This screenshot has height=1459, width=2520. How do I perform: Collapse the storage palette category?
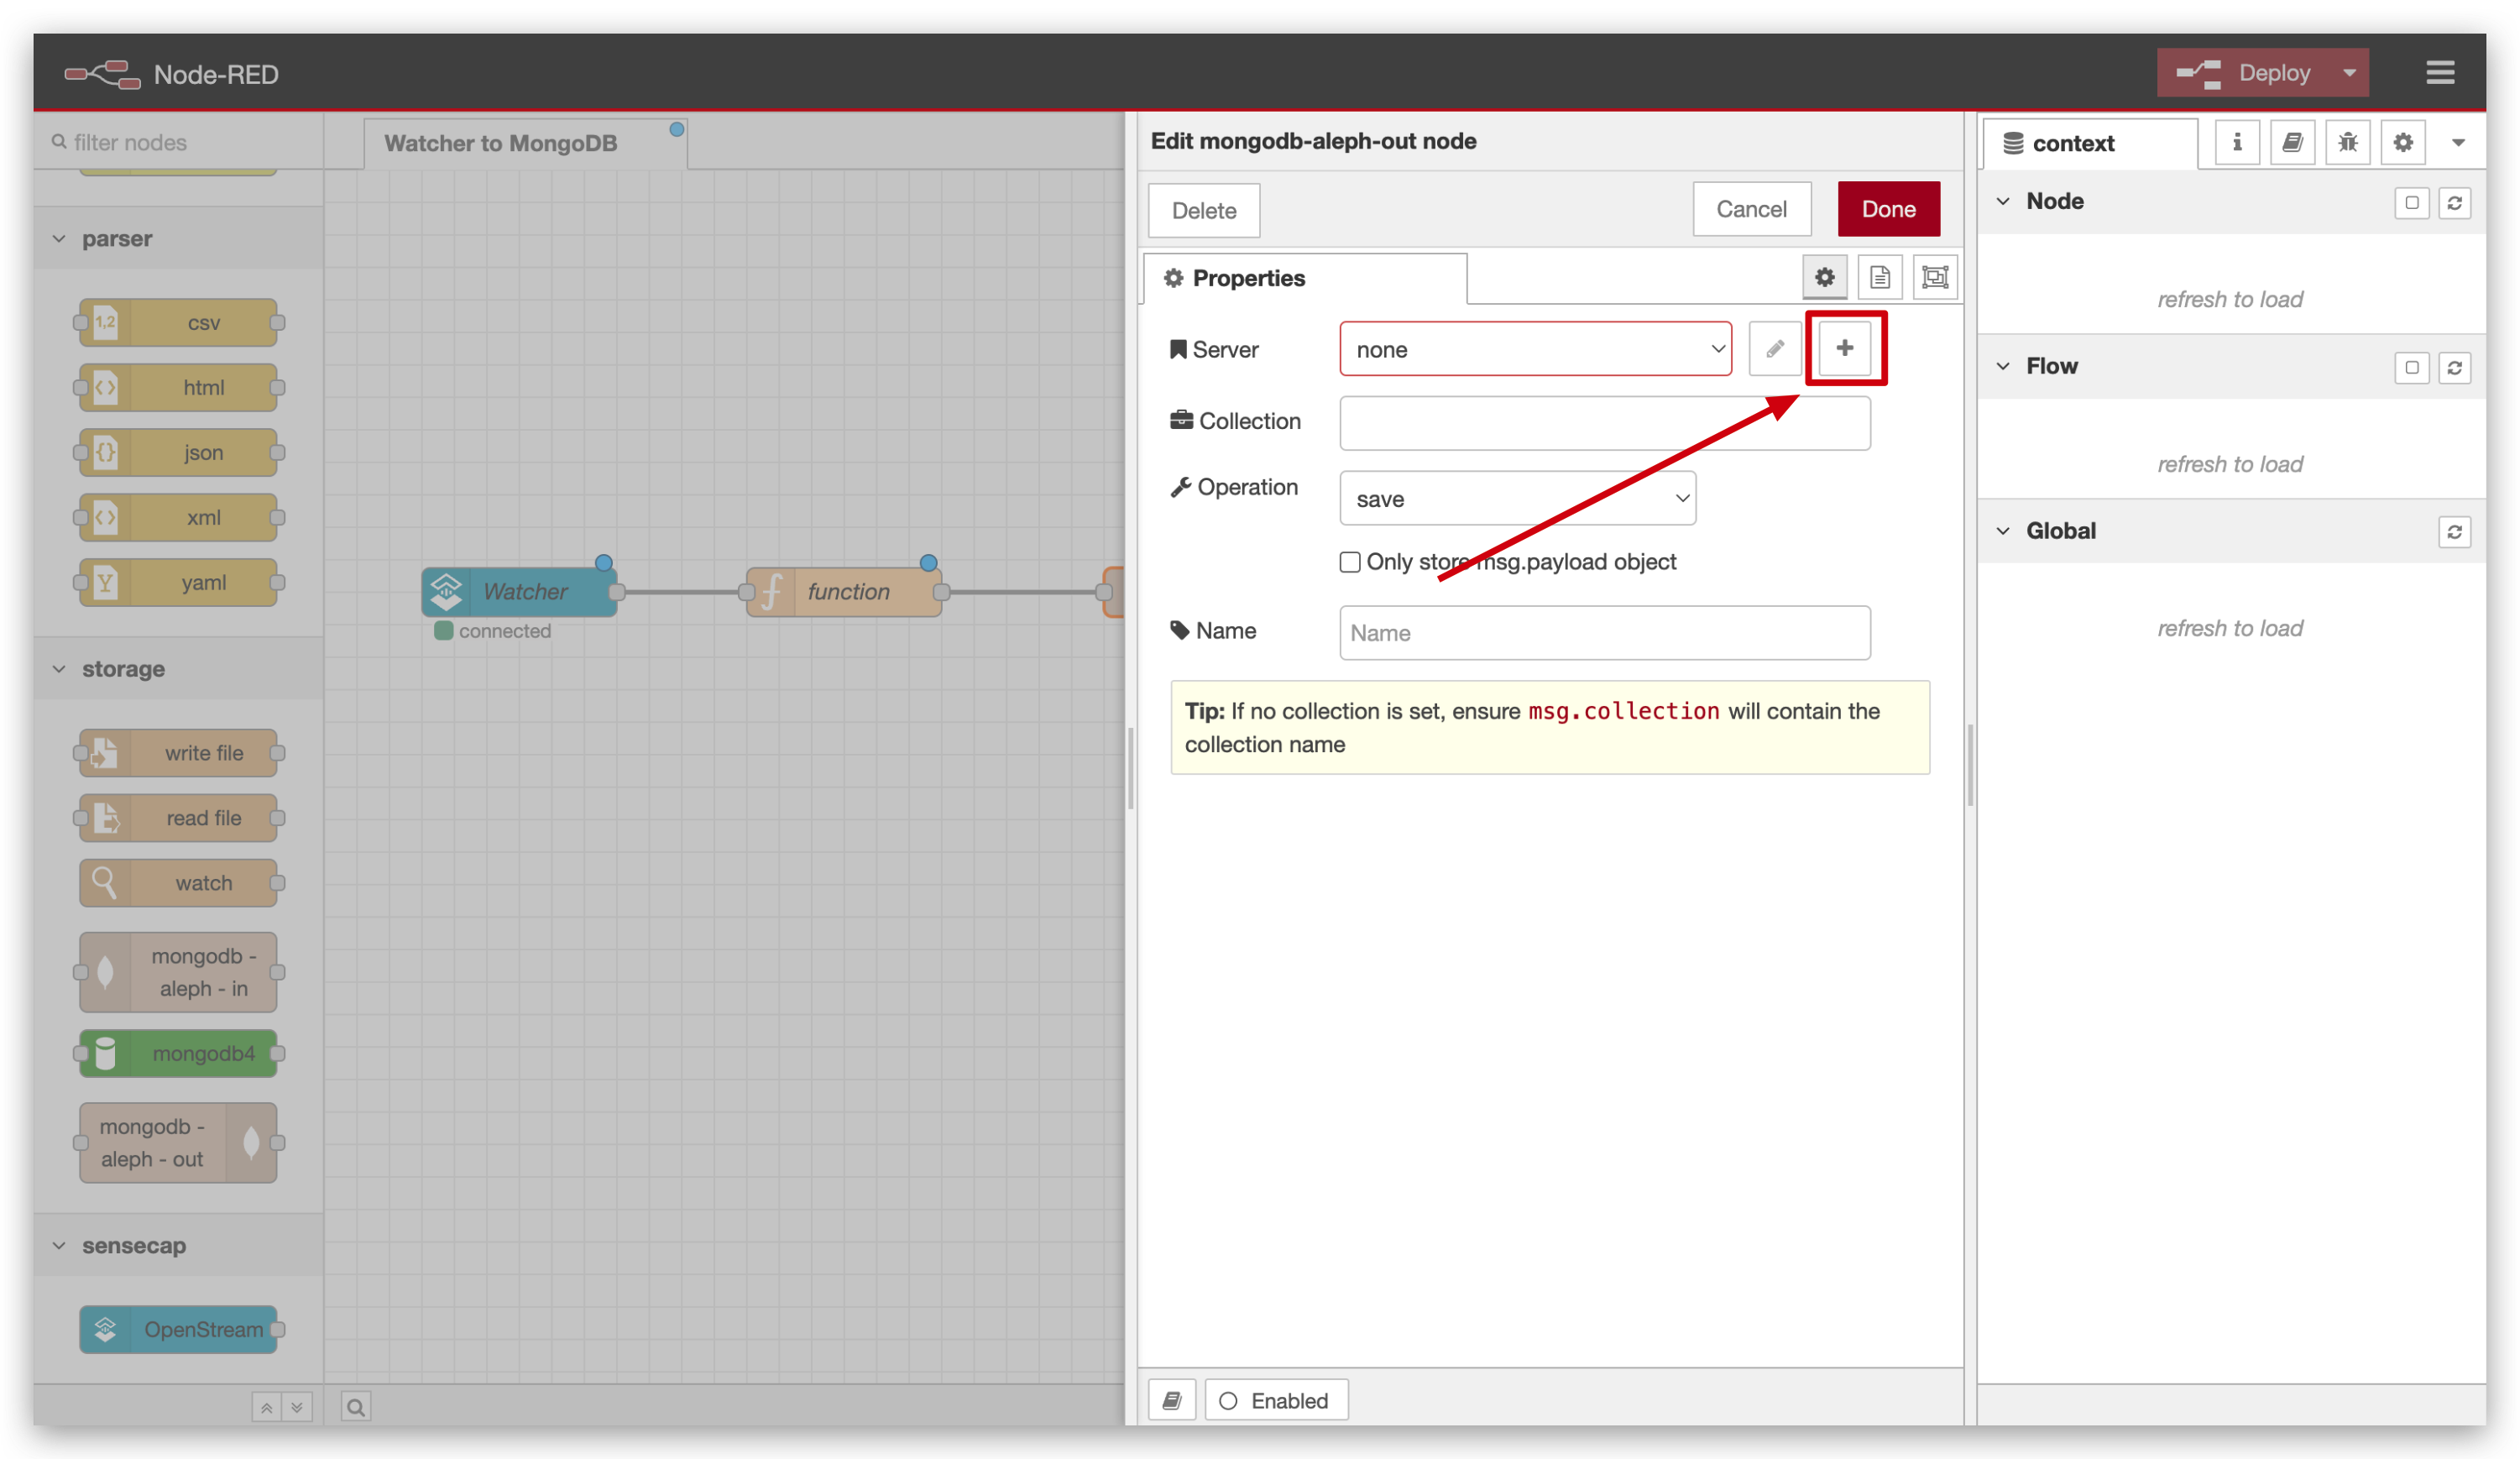point(178,669)
